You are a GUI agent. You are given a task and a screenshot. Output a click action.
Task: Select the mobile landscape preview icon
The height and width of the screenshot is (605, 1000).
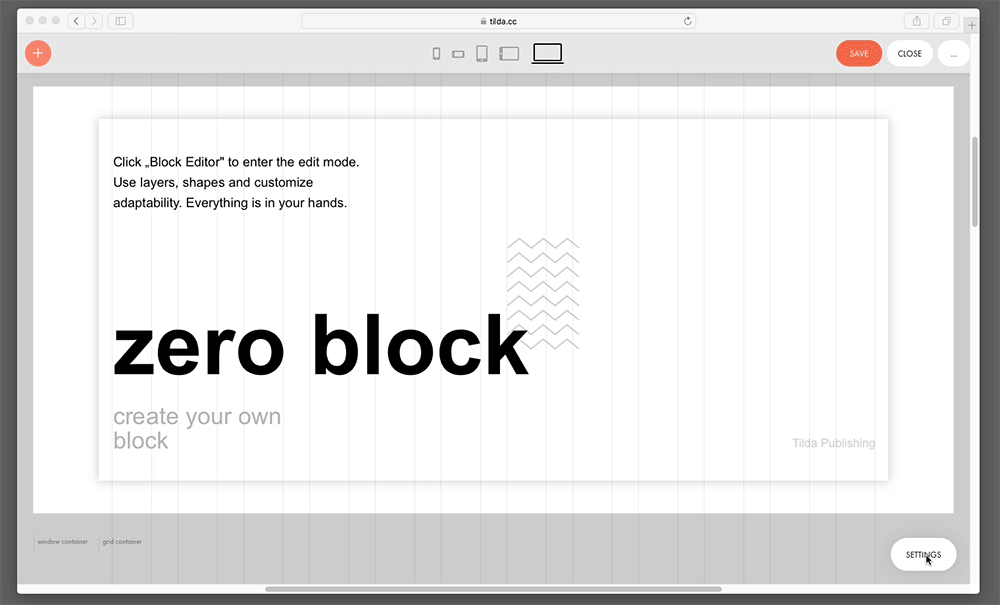[x=458, y=53]
